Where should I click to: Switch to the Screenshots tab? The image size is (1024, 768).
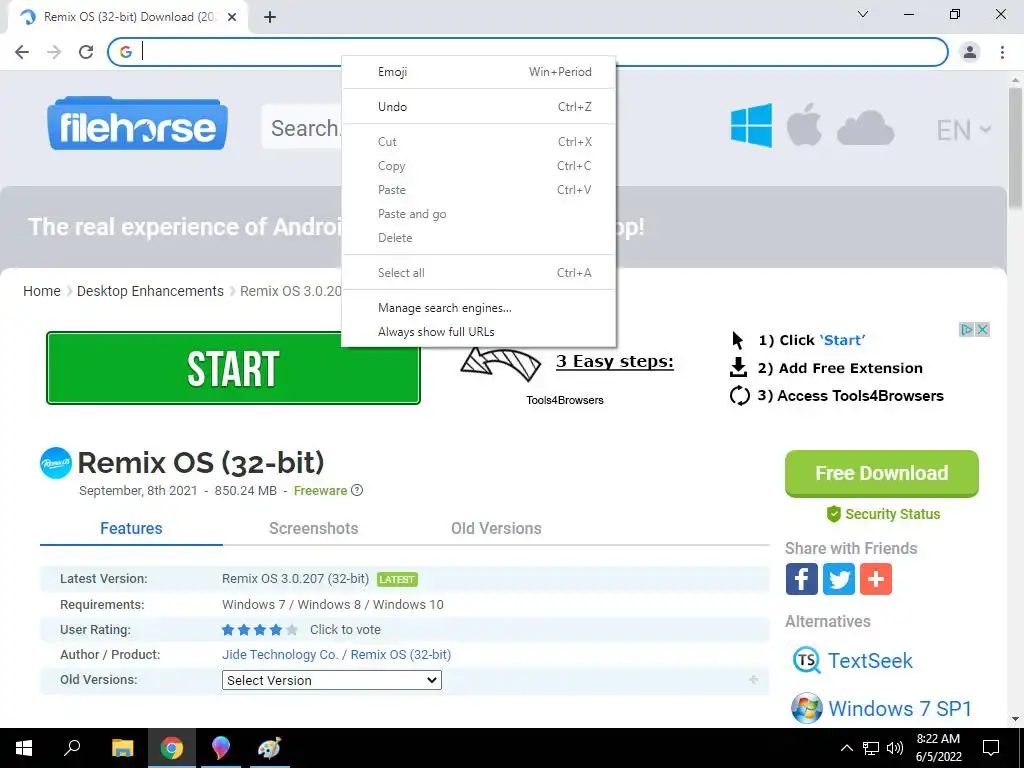click(x=313, y=528)
